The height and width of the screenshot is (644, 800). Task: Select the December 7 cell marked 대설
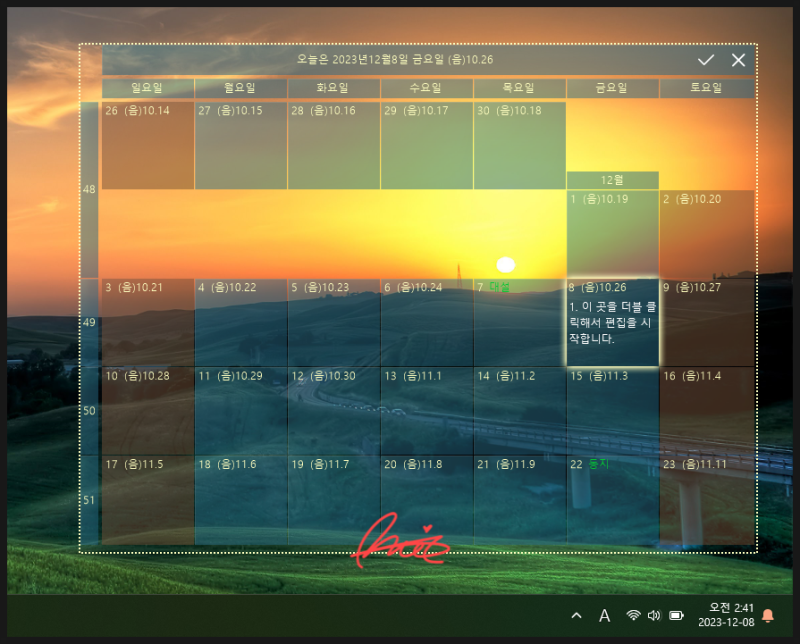(x=519, y=323)
